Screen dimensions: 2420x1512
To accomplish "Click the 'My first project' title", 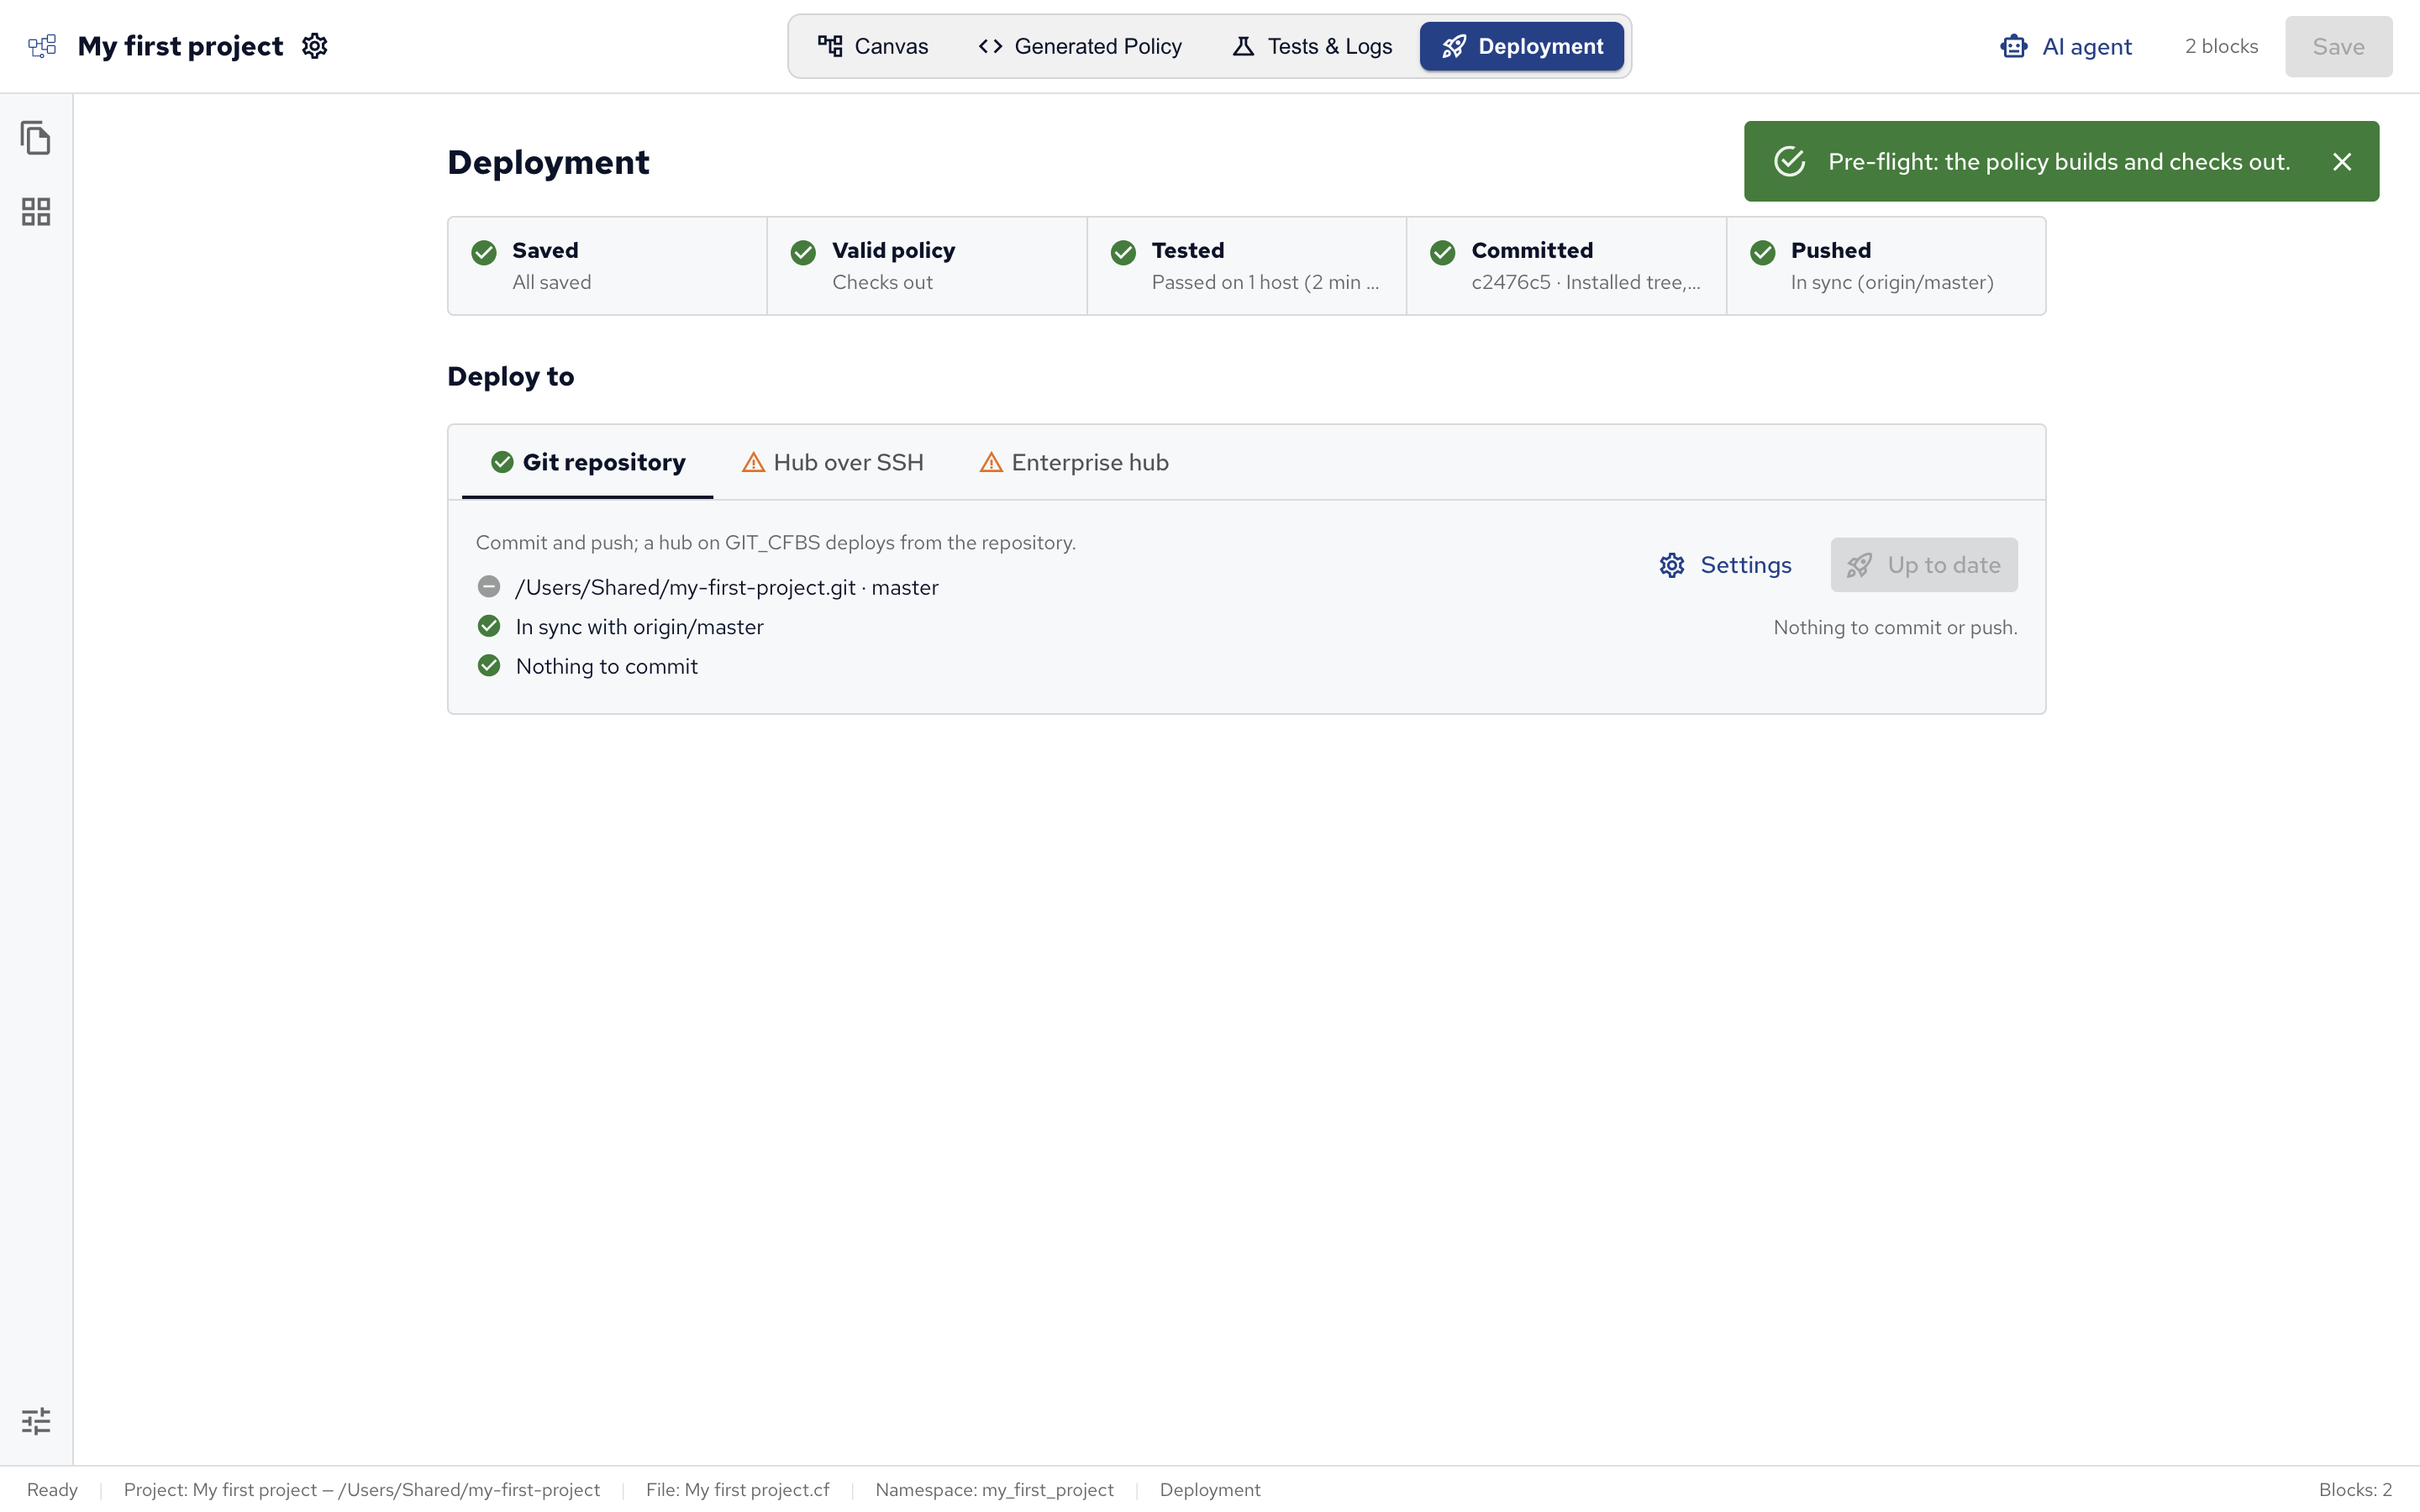I will click(x=180, y=46).
